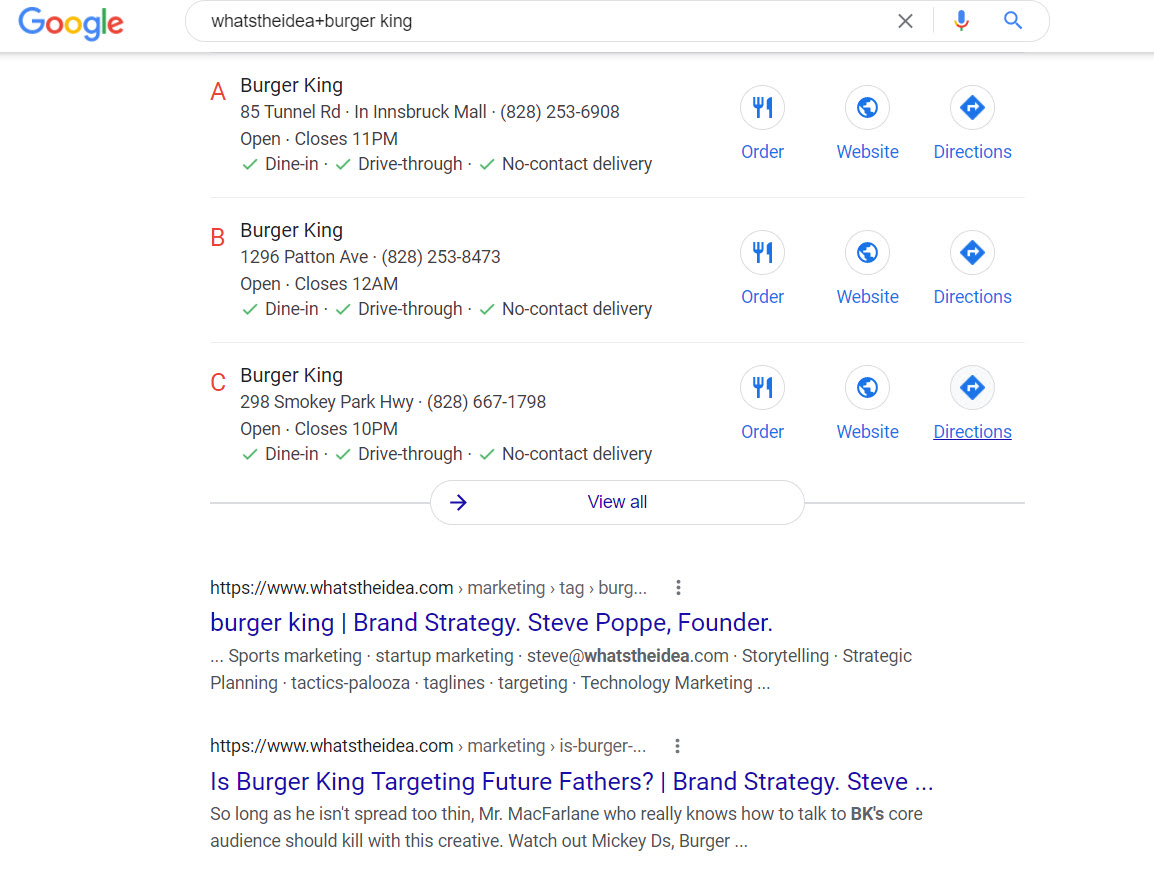This screenshot has width=1154, height=887.
Task: Click the Directions text under listing B
Action: click(x=972, y=297)
